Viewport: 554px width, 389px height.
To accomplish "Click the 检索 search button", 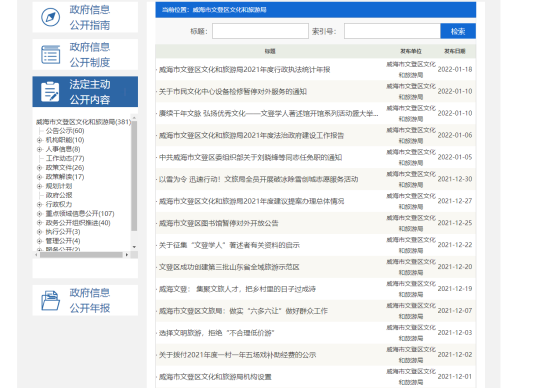I will click(458, 31).
